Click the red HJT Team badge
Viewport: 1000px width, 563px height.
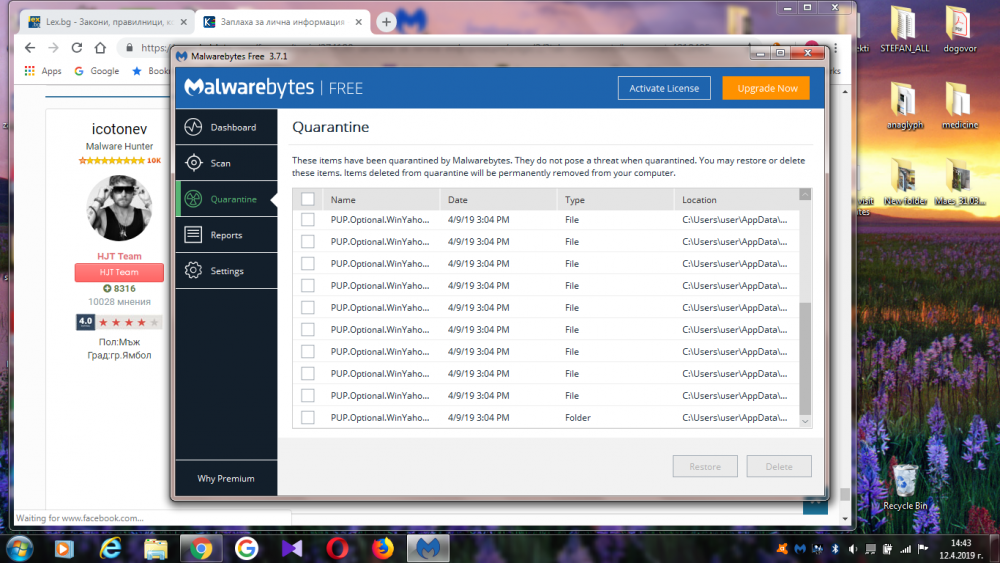click(x=119, y=272)
